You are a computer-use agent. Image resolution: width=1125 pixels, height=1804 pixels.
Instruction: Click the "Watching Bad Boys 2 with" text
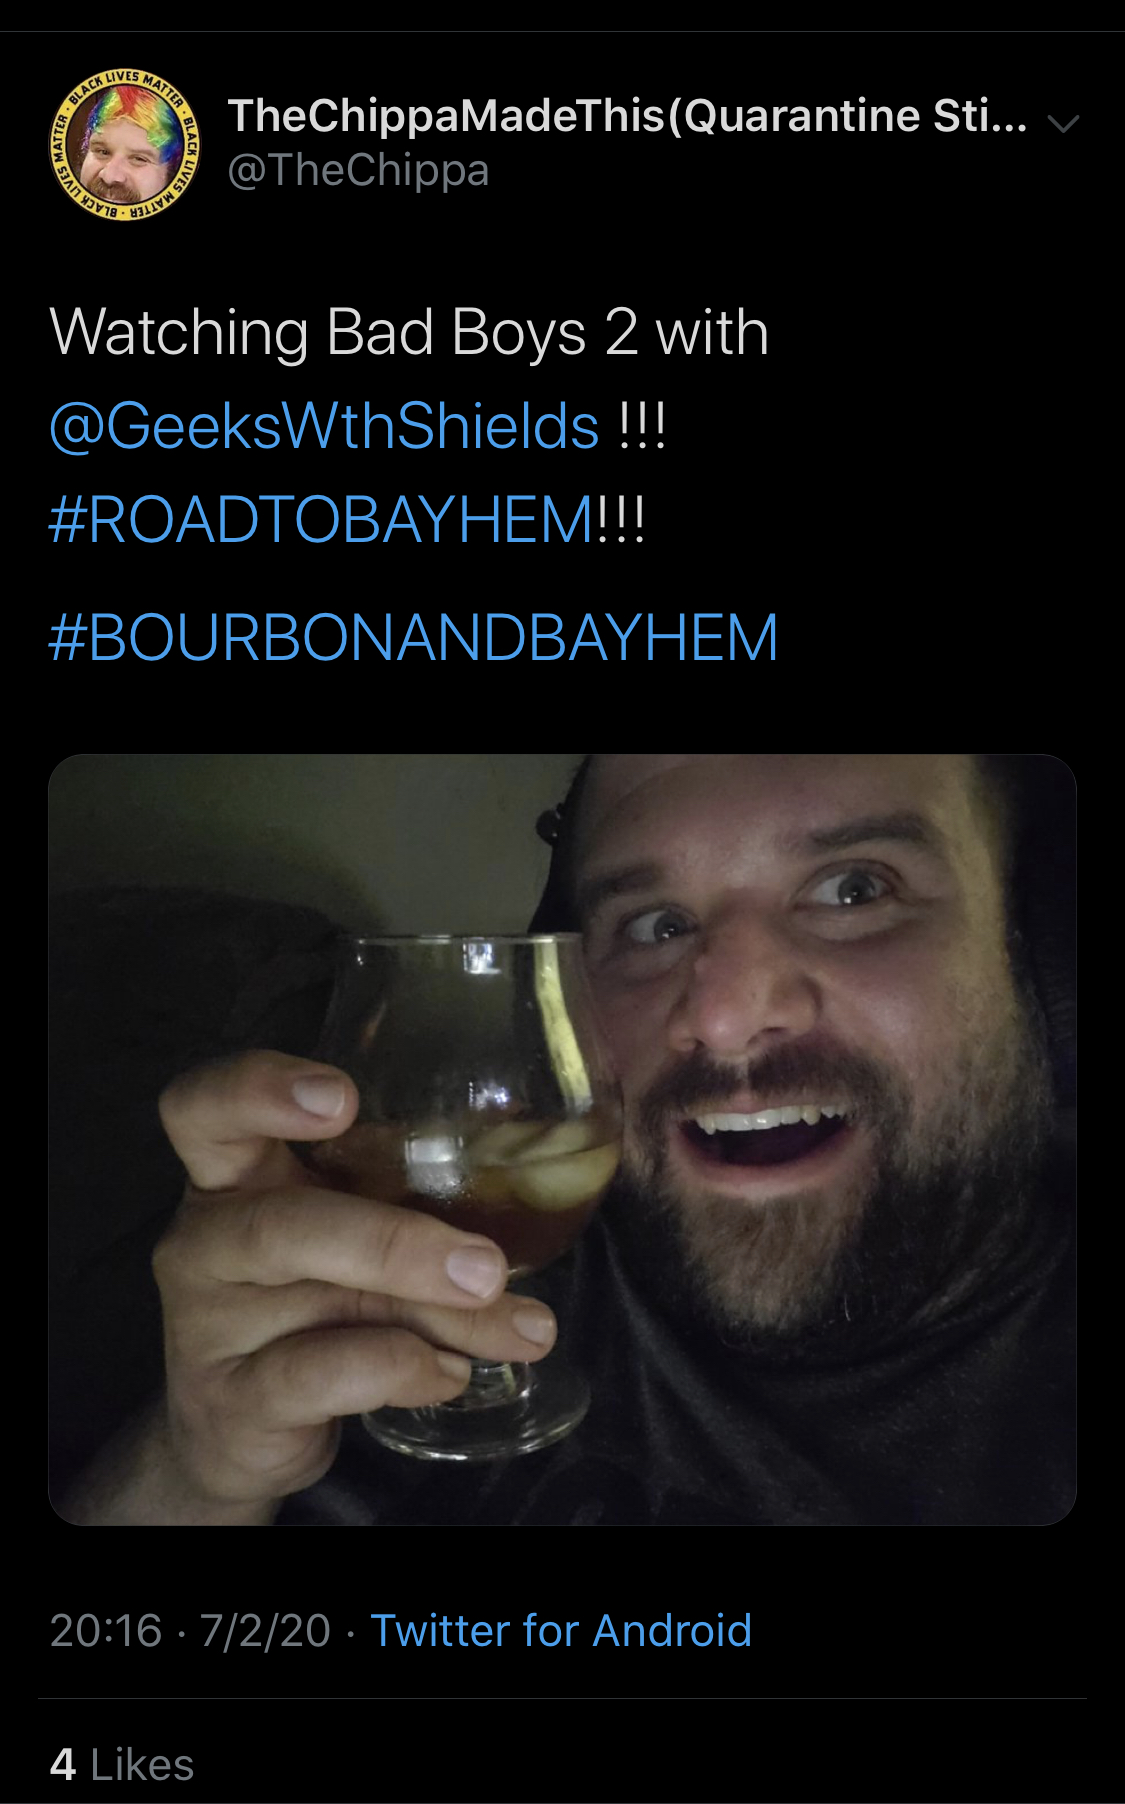click(x=409, y=332)
